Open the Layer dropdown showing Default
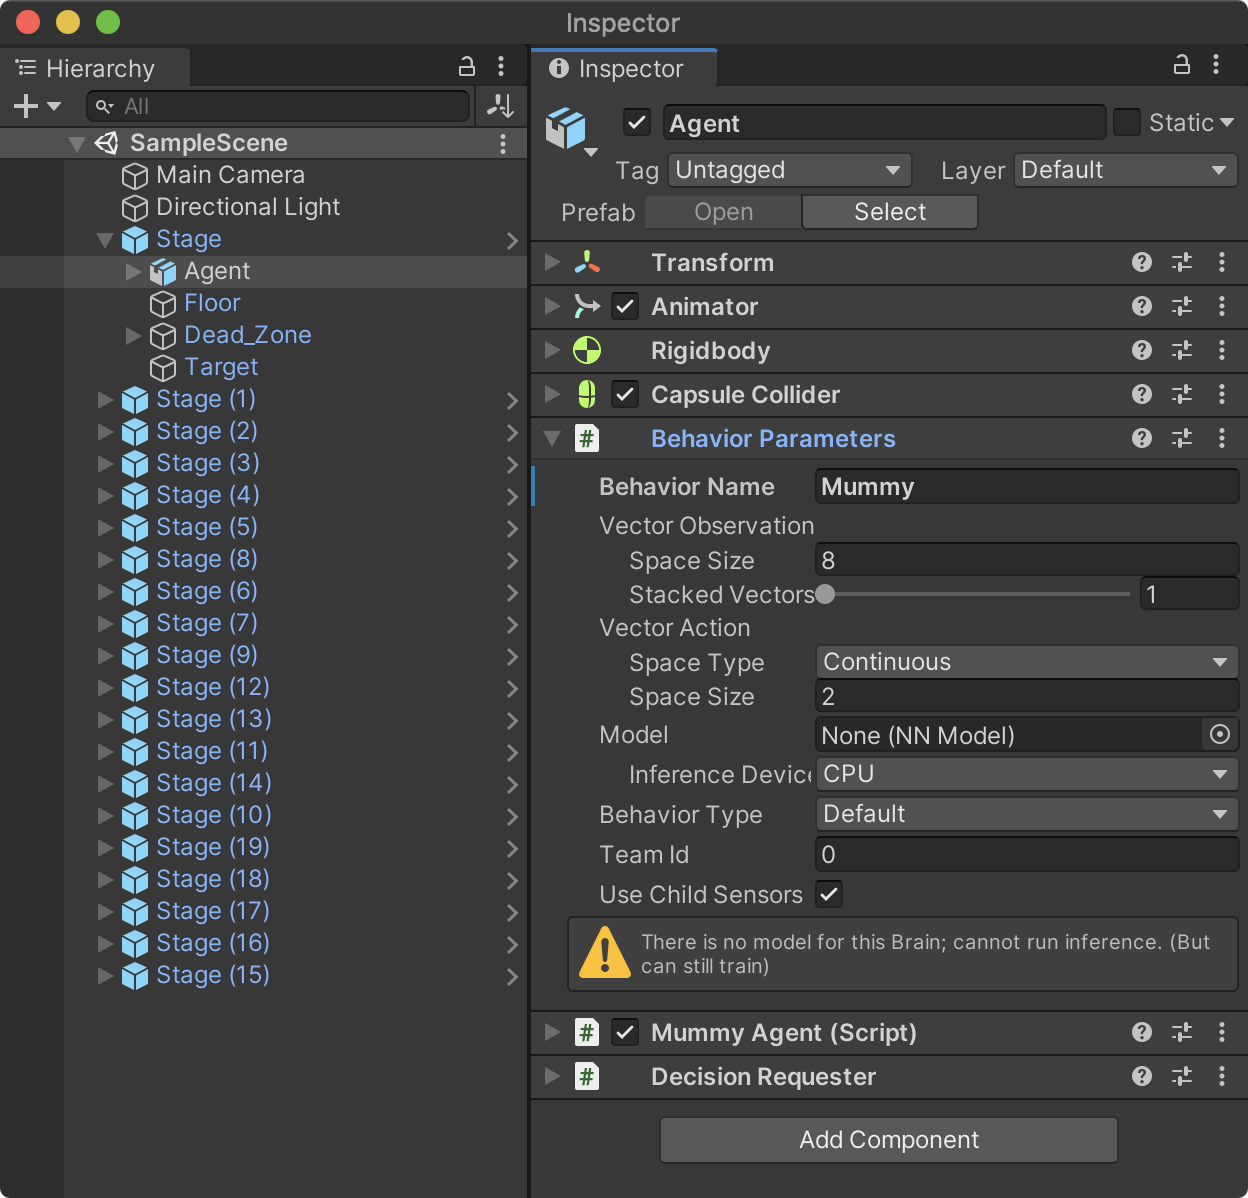This screenshot has width=1248, height=1198. [x=1126, y=170]
